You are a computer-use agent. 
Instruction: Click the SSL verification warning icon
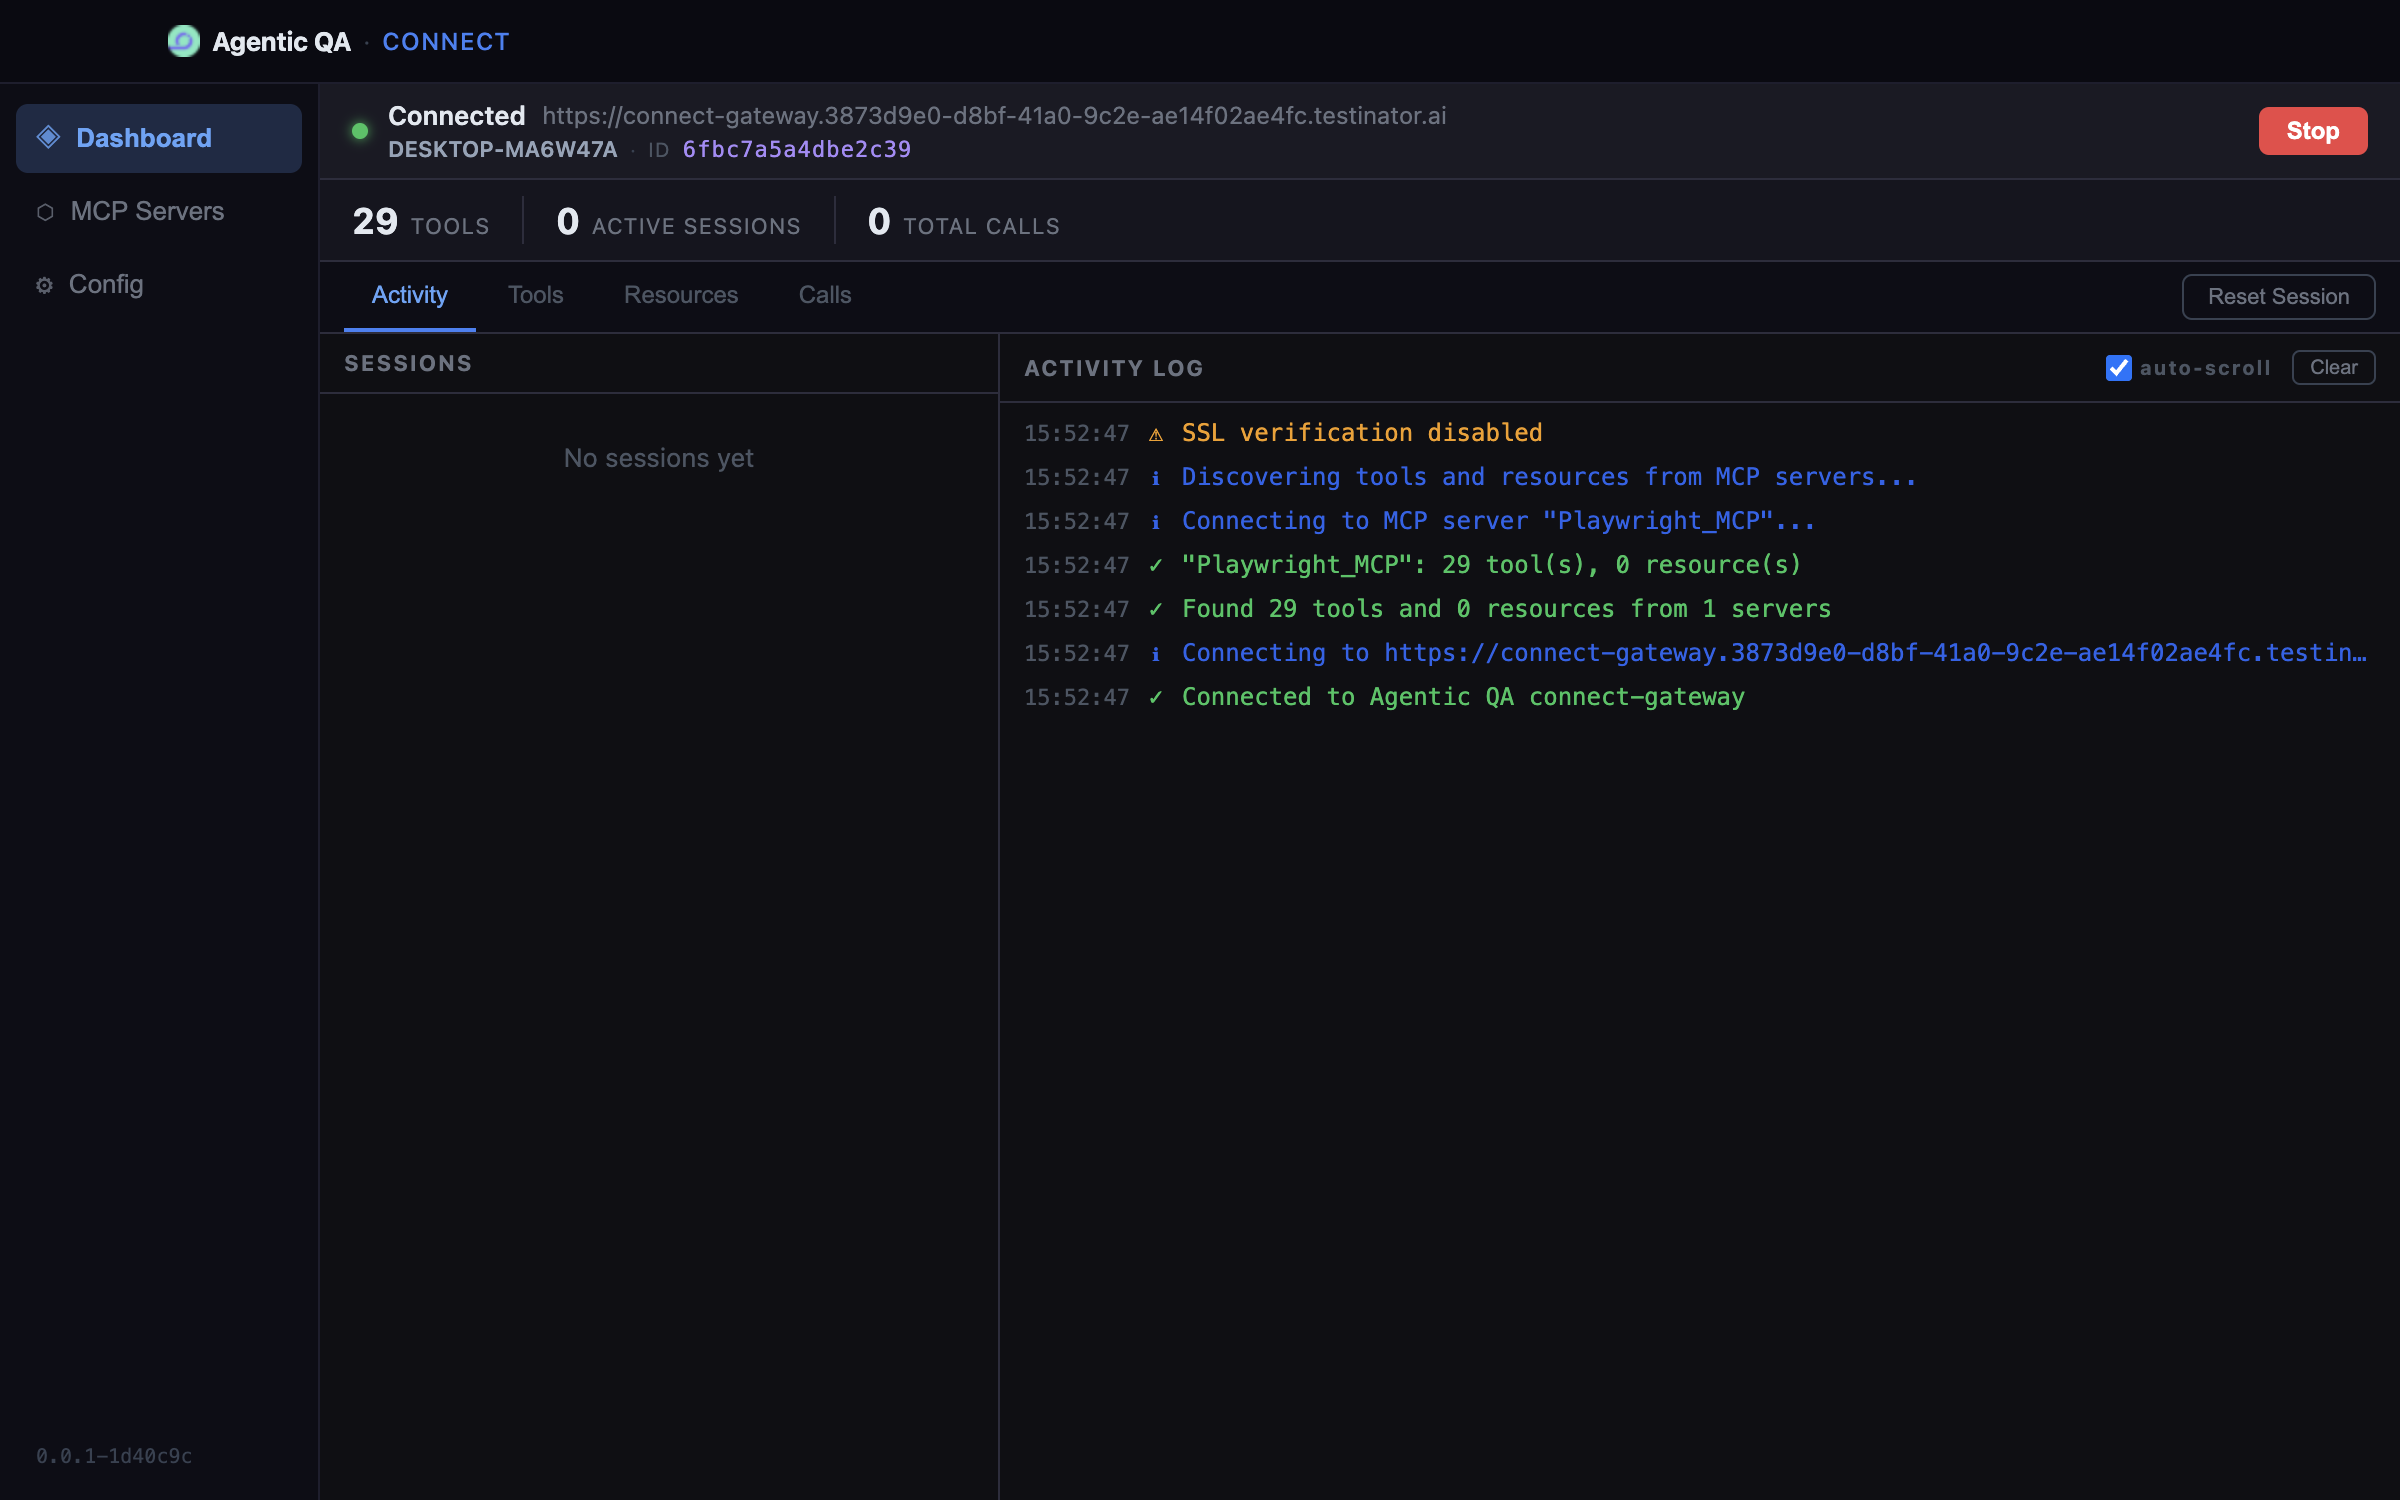click(x=1156, y=434)
